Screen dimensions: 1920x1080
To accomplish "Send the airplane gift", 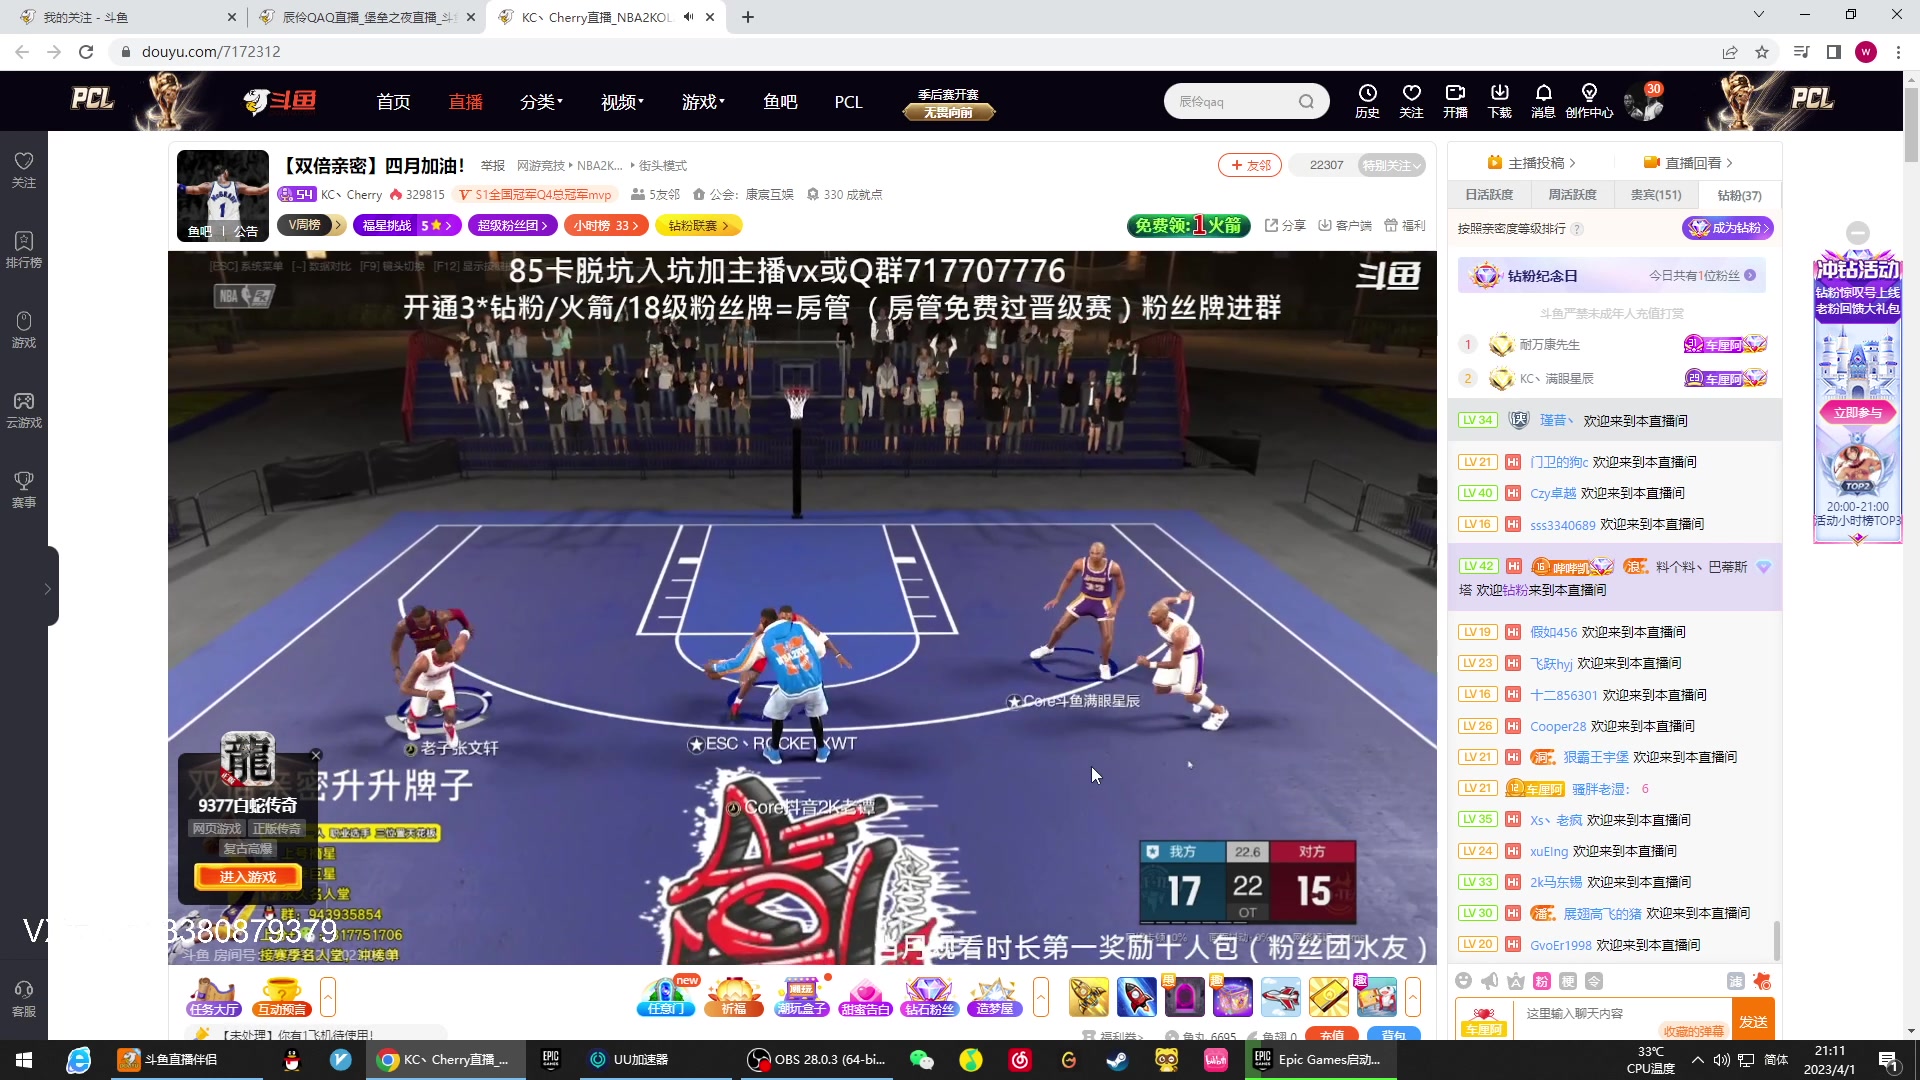I will point(1281,997).
